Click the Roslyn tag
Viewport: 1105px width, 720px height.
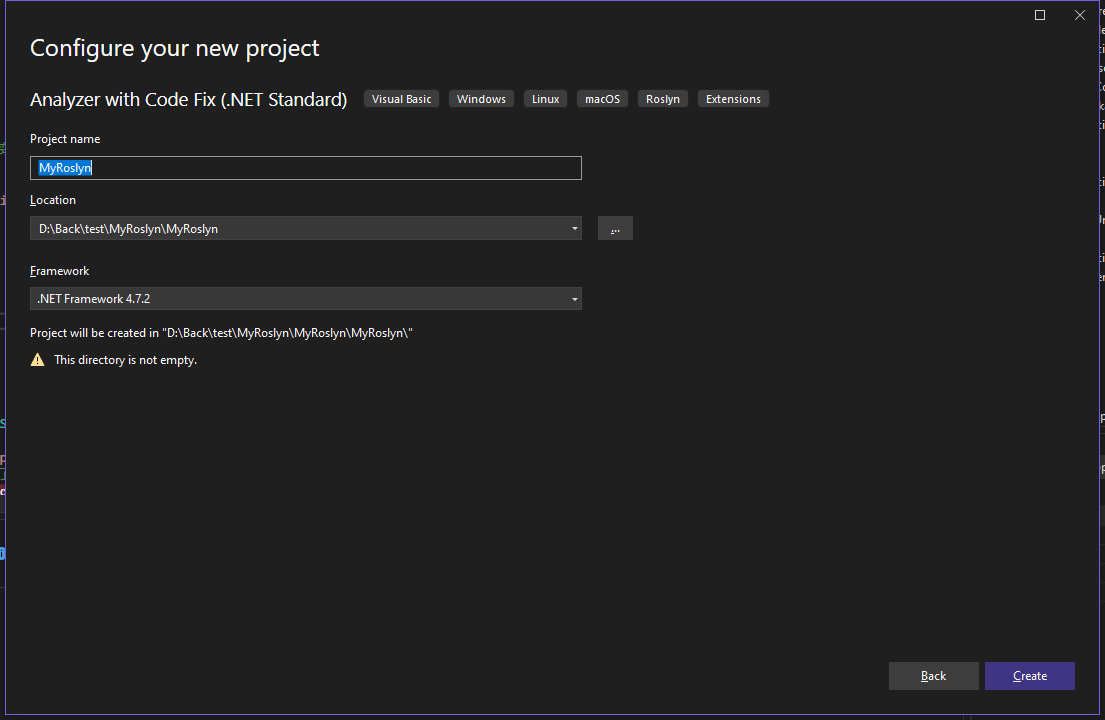[663, 99]
